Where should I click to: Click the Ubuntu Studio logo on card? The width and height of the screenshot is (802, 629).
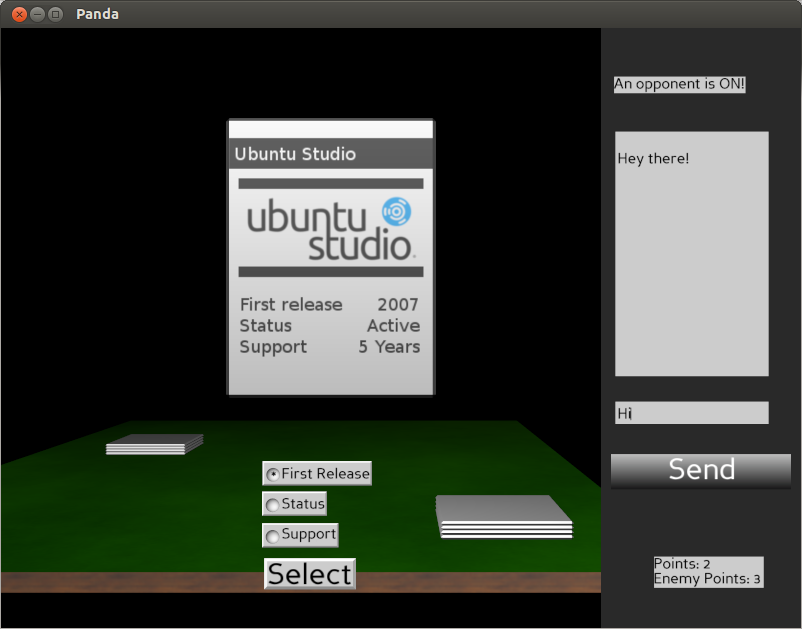[x=331, y=228]
